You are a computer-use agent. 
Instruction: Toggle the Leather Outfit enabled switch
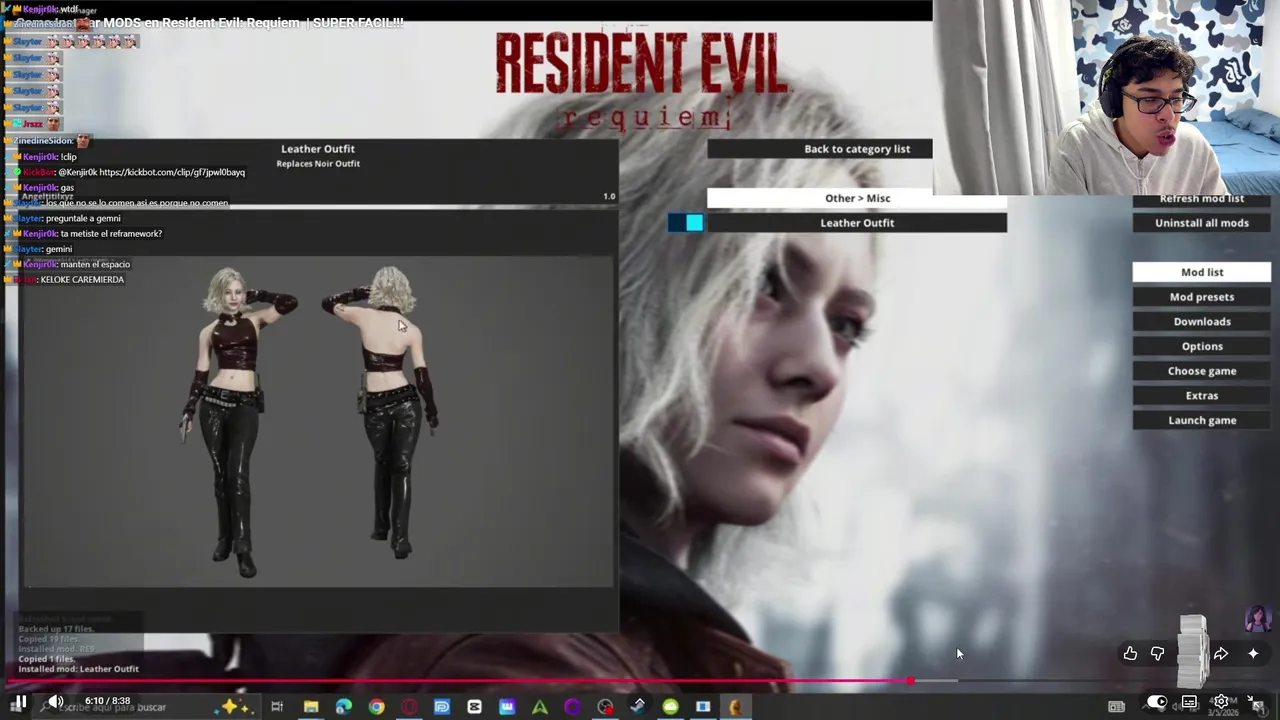686,223
